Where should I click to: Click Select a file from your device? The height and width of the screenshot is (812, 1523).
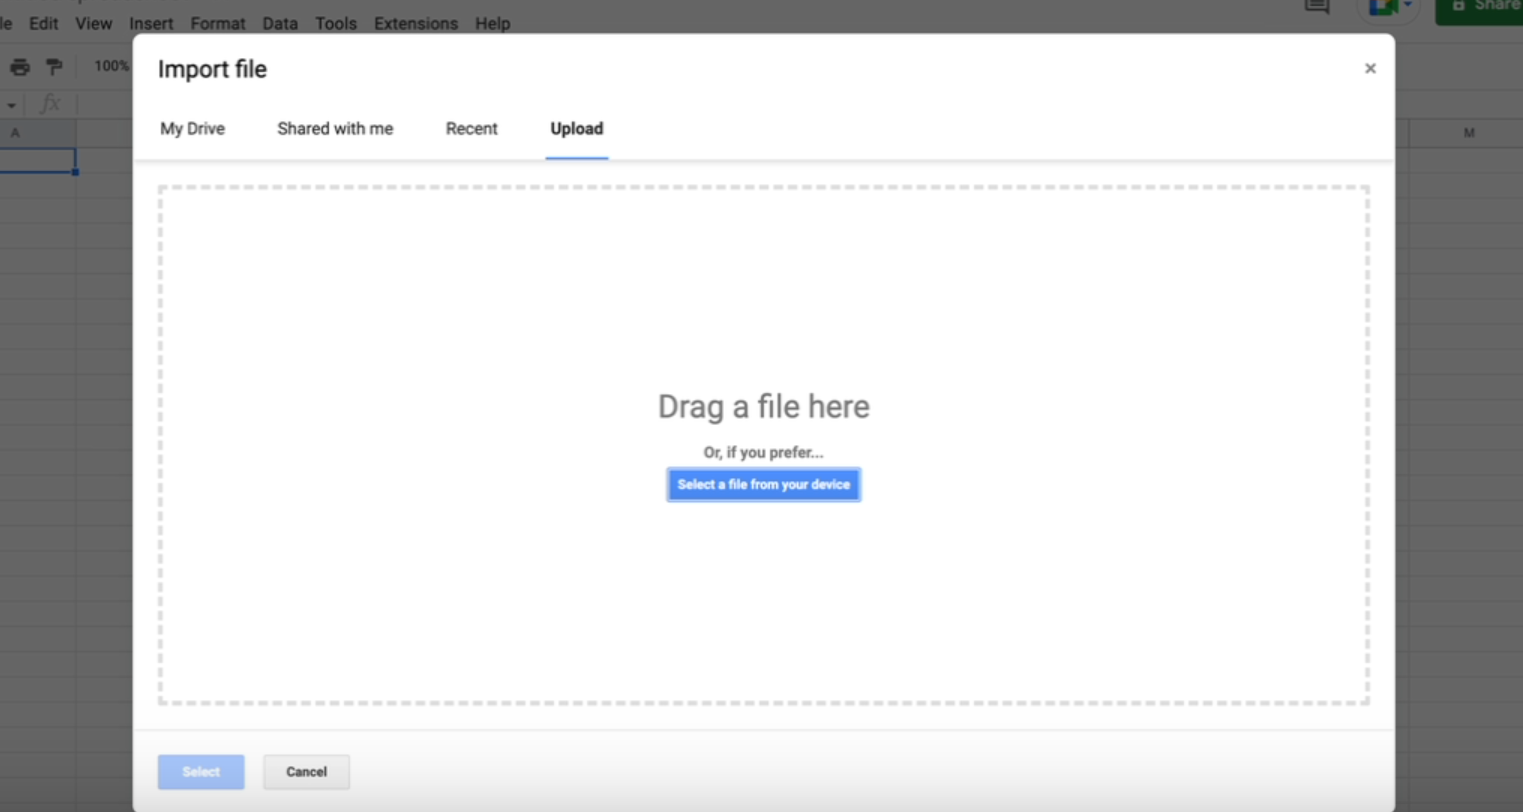tap(763, 485)
